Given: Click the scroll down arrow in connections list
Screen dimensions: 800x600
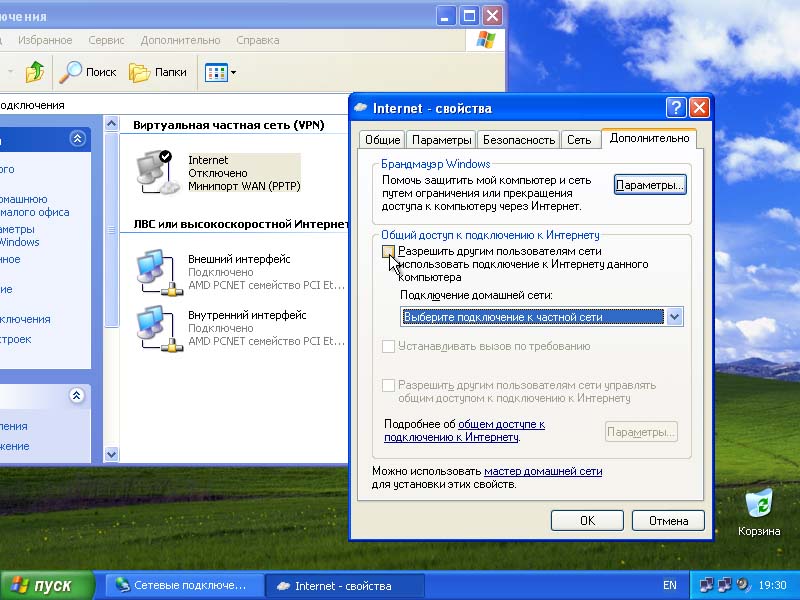Looking at the screenshot, I should tap(111, 454).
